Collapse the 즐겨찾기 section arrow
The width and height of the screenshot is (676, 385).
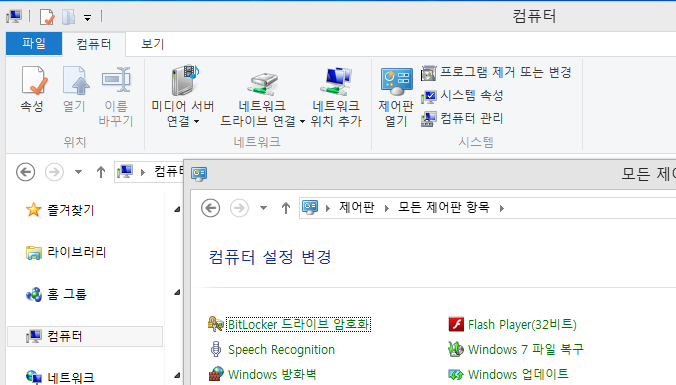[x=177, y=210]
